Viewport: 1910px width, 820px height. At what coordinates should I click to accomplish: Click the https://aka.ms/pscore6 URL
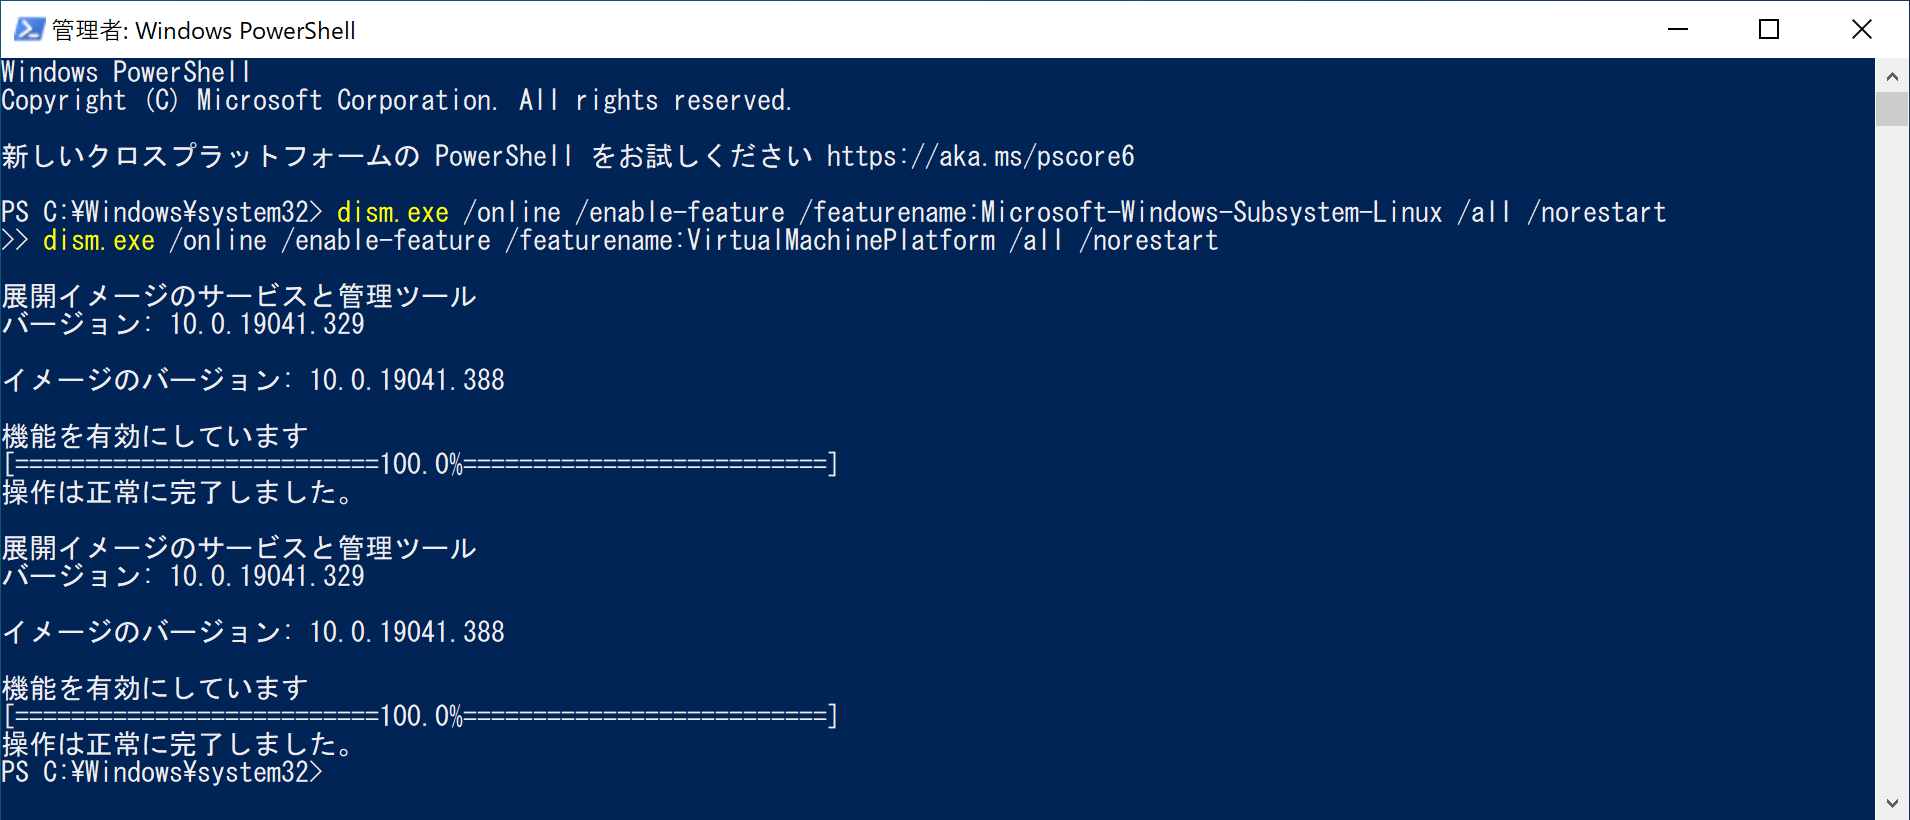click(980, 157)
